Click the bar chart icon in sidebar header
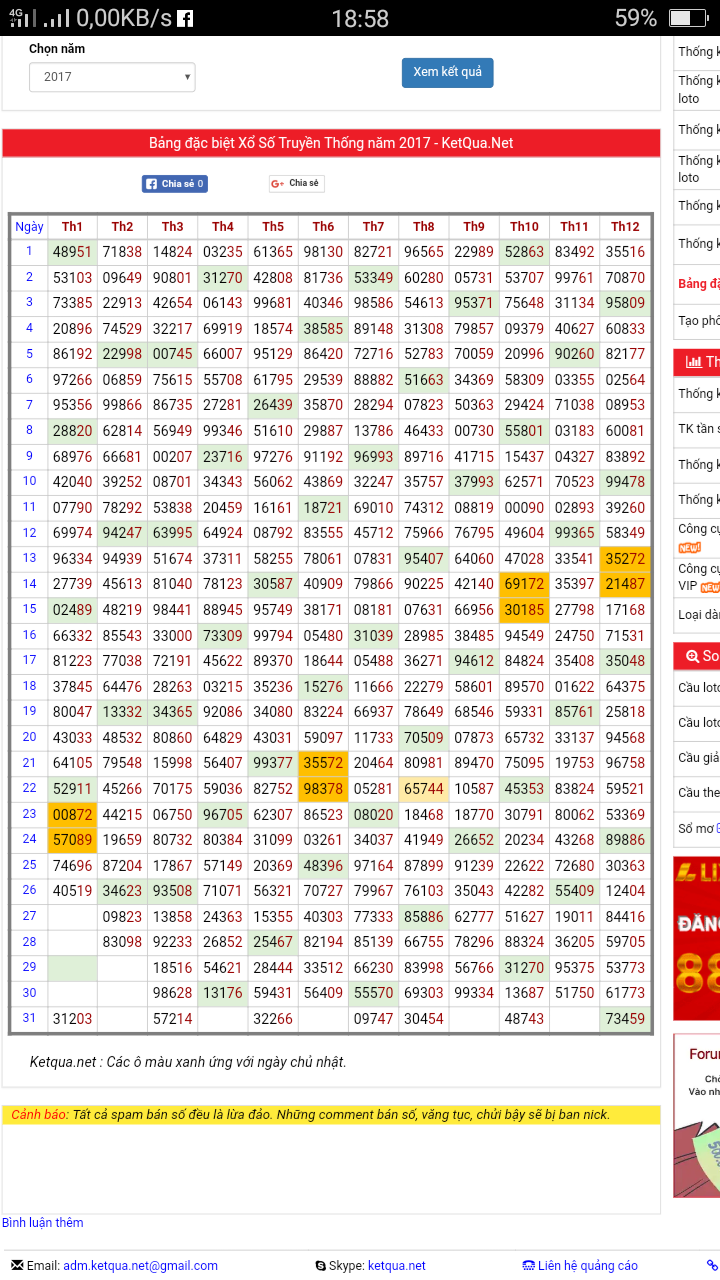 693,362
